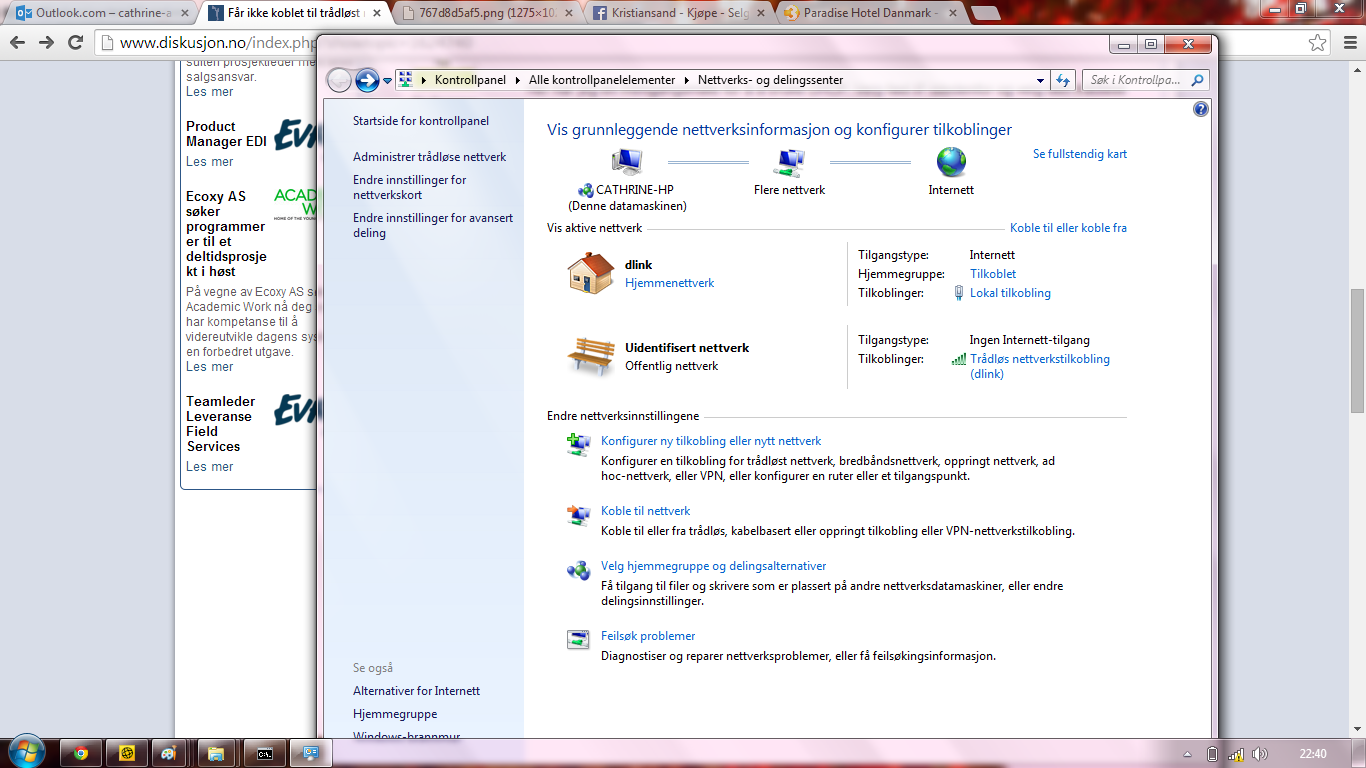The width and height of the screenshot is (1366, 768).
Task: Switch to the Paradise Hotel Danmark tab
Action: pos(870,13)
